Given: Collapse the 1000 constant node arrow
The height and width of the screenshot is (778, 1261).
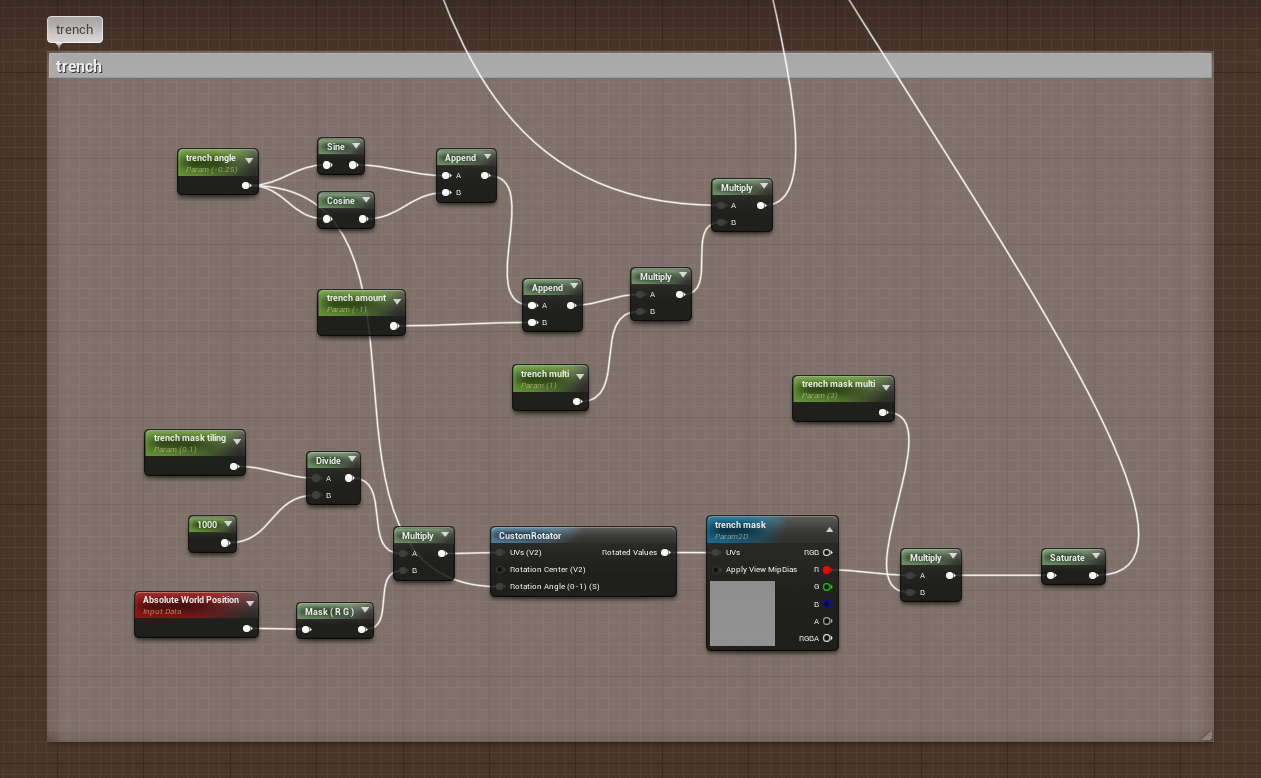Looking at the screenshot, I should [228, 525].
